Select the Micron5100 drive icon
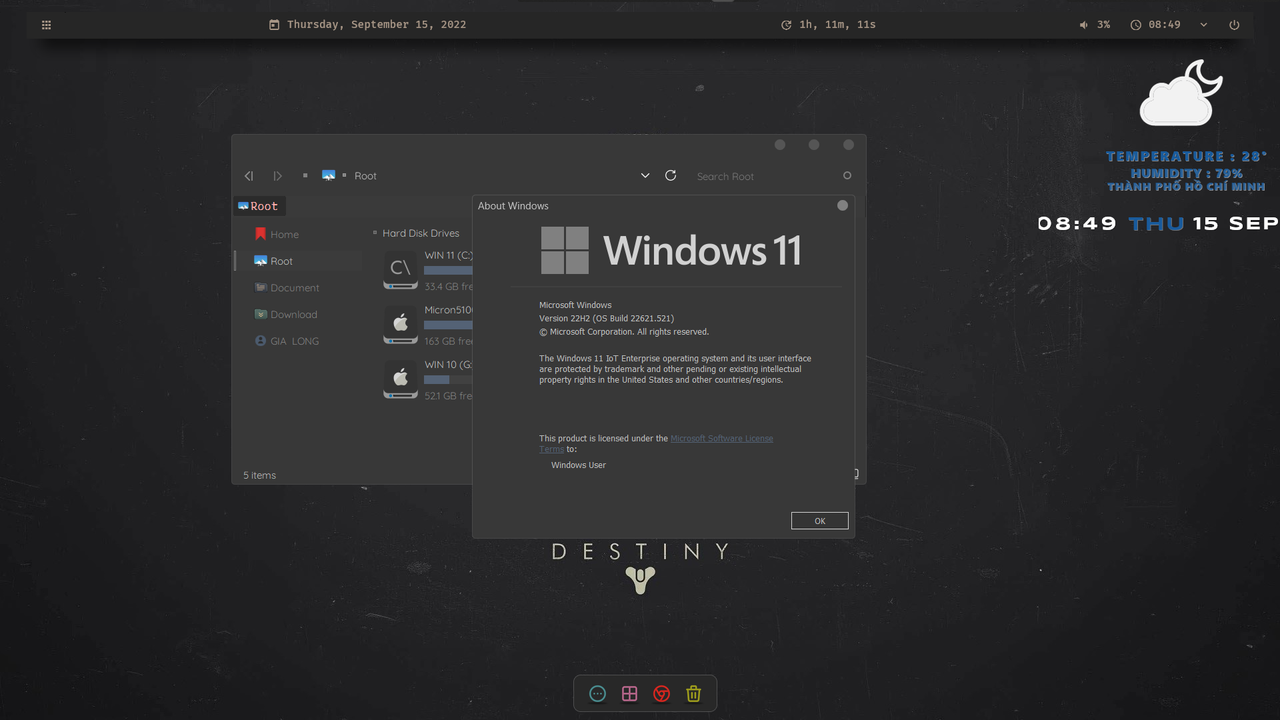The height and width of the screenshot is (720, 1280). (400, 324)
